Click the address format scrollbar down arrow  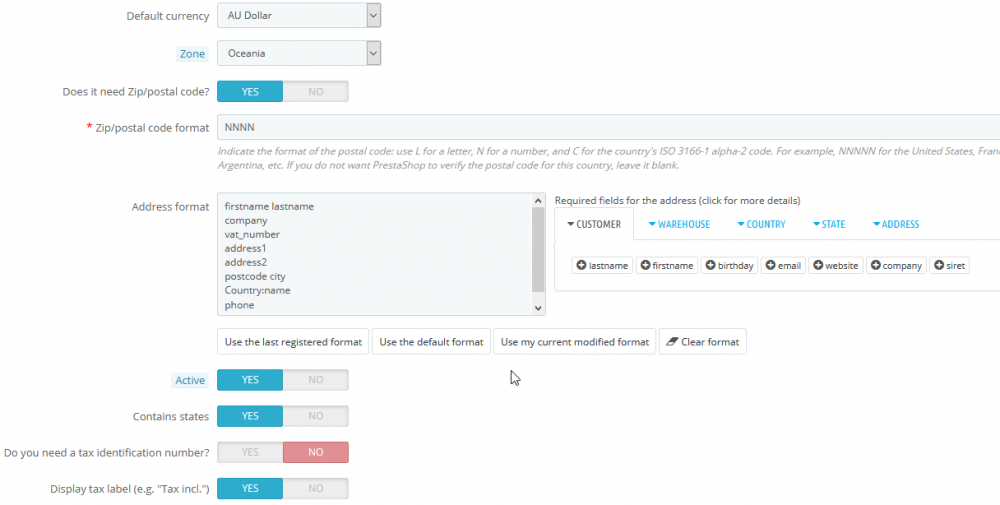pos(539,308)
